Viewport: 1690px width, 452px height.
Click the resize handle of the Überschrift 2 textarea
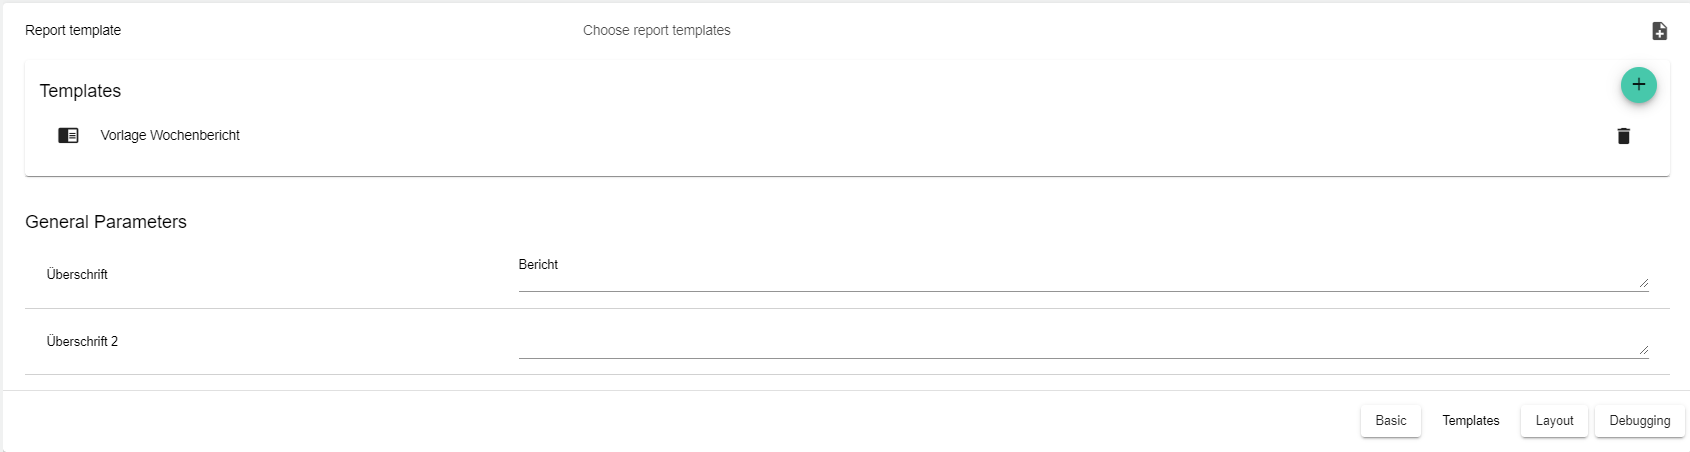tap(1643, 350)
